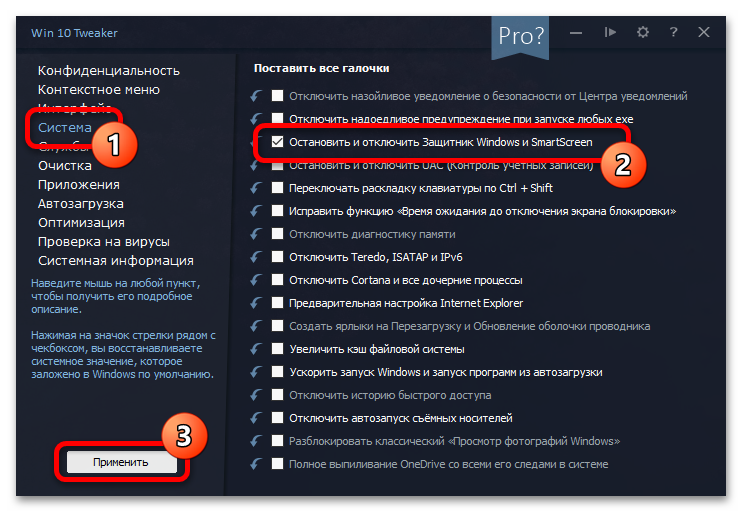
Task: Restore default arrow for Cortana option
Action: 256,280
